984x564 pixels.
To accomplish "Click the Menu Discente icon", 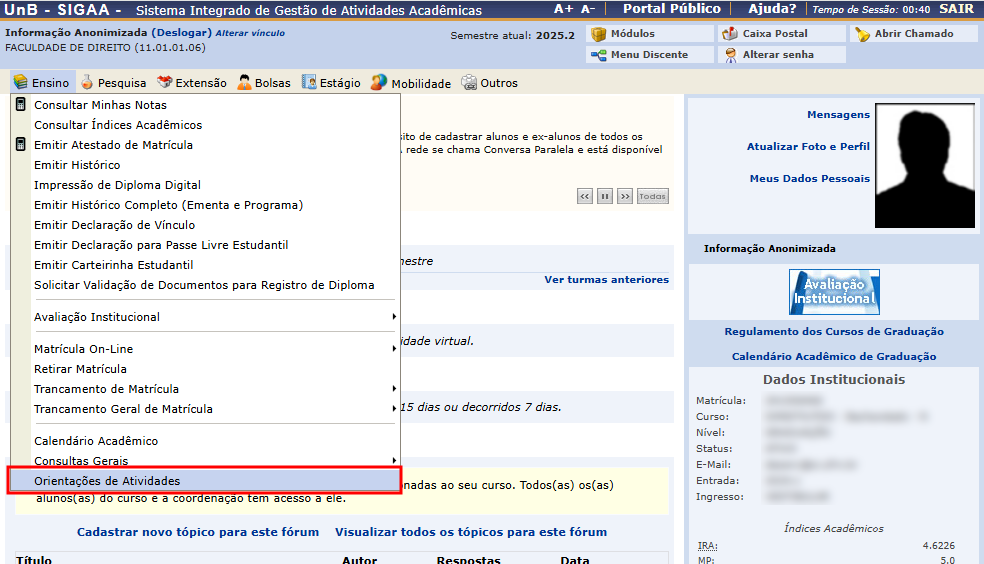I will click(x=599, y=55).
